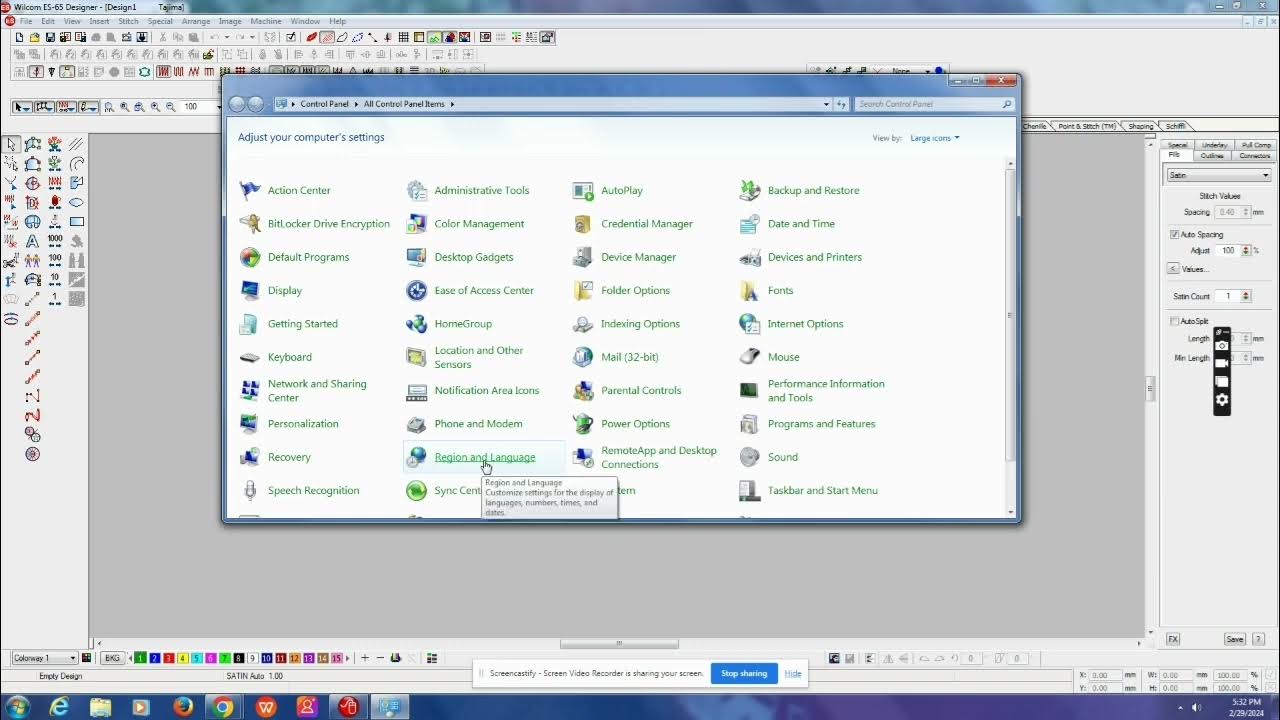Click the Adjust percentage stepper arrows
This screenshot has height=720, width=1280.
pyautogui.click(x=1246, y=251)
